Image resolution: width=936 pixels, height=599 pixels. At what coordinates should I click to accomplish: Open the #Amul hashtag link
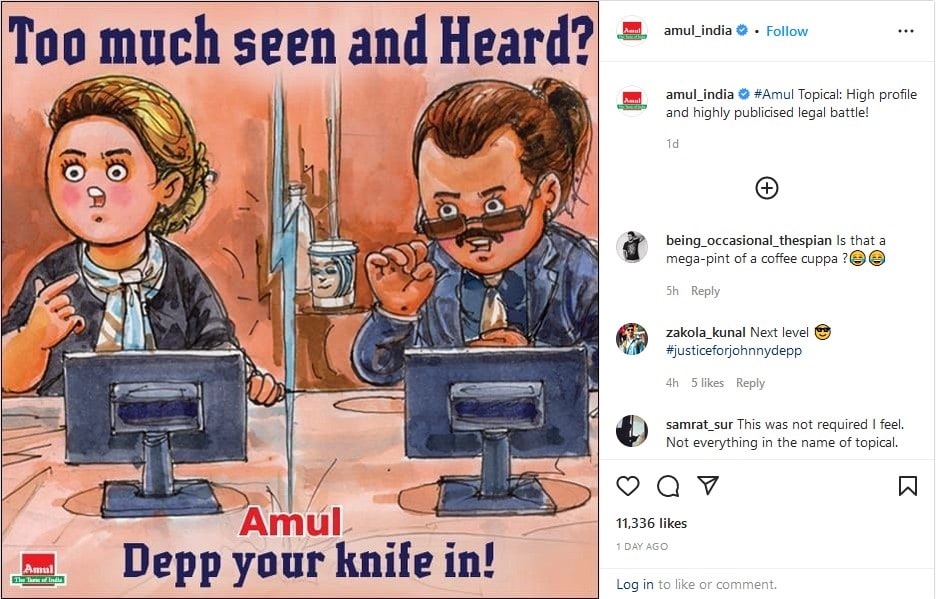(774, 94)
